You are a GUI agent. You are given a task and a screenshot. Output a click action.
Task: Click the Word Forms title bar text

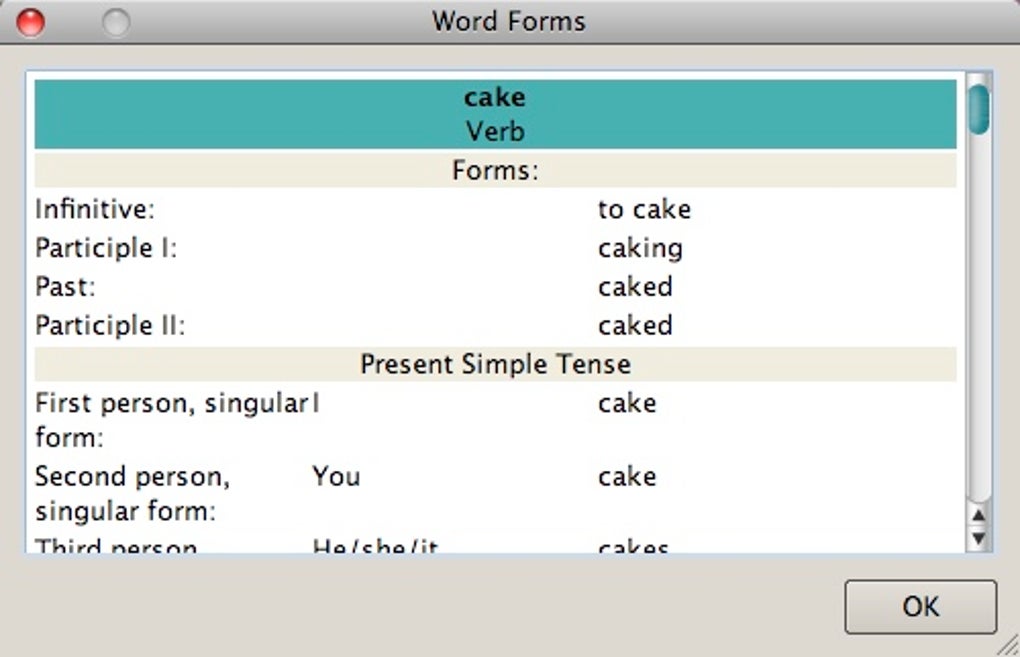coord(508,21)
